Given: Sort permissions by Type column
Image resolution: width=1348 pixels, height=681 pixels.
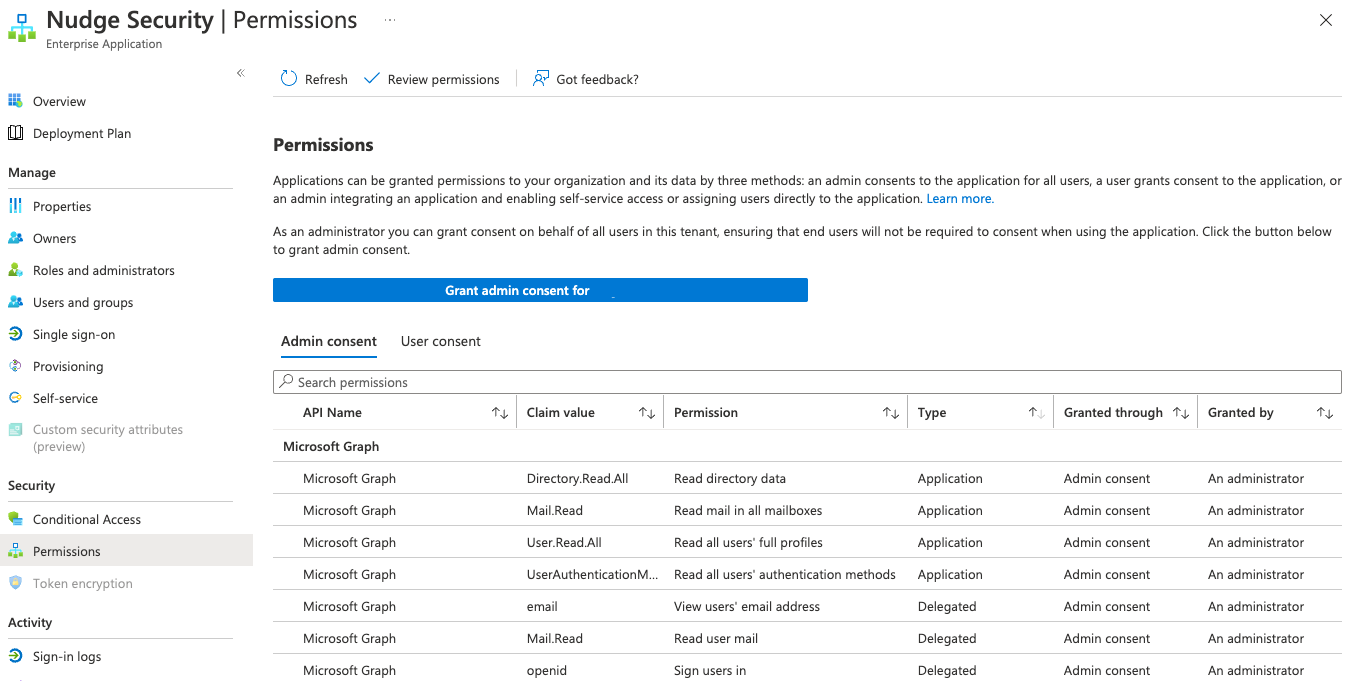Looking at the screenshot, I should (1037, 413).
